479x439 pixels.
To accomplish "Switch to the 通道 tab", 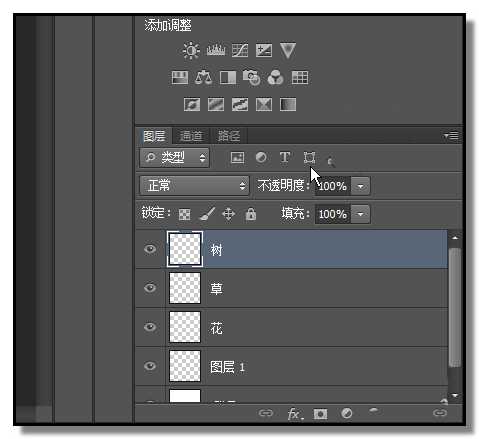I will [x=191, y=136].
